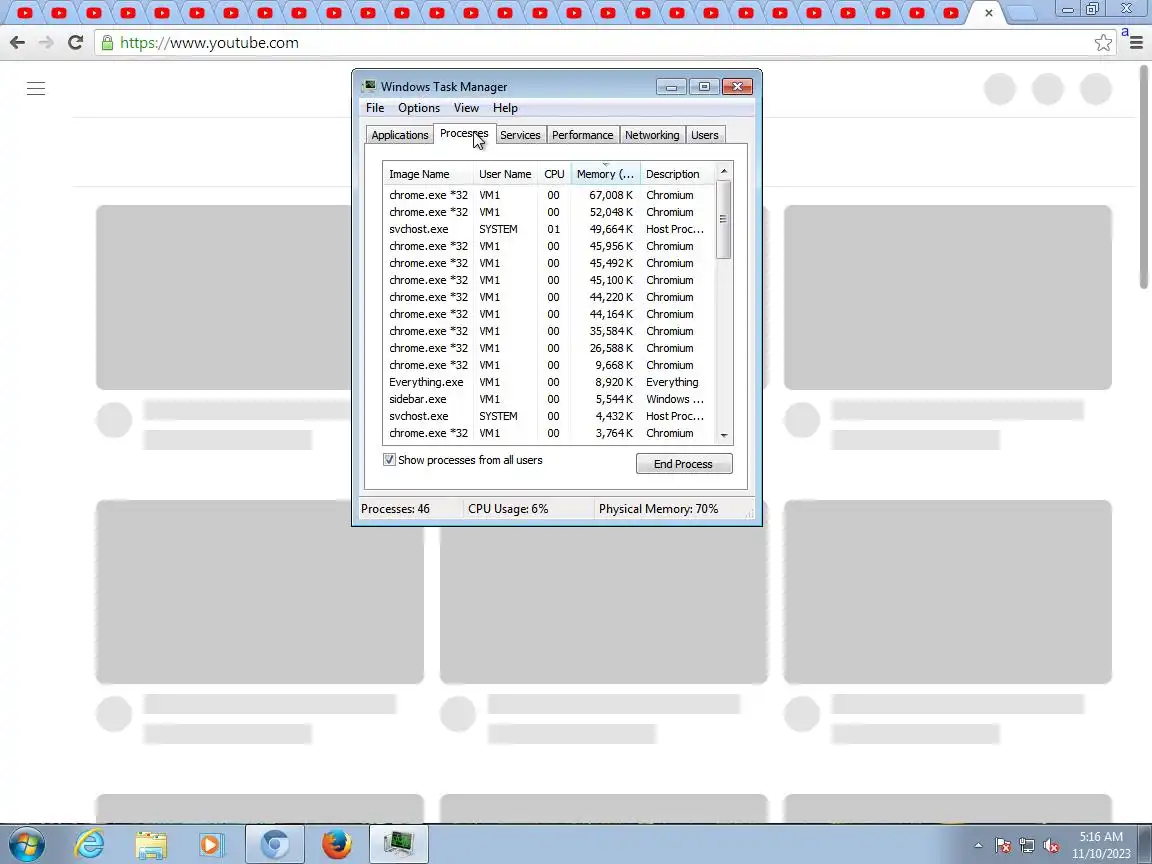This screenshot has height=864, width=1152.
Task: Switch to the Users tab
Action: [x=705, y=135]
